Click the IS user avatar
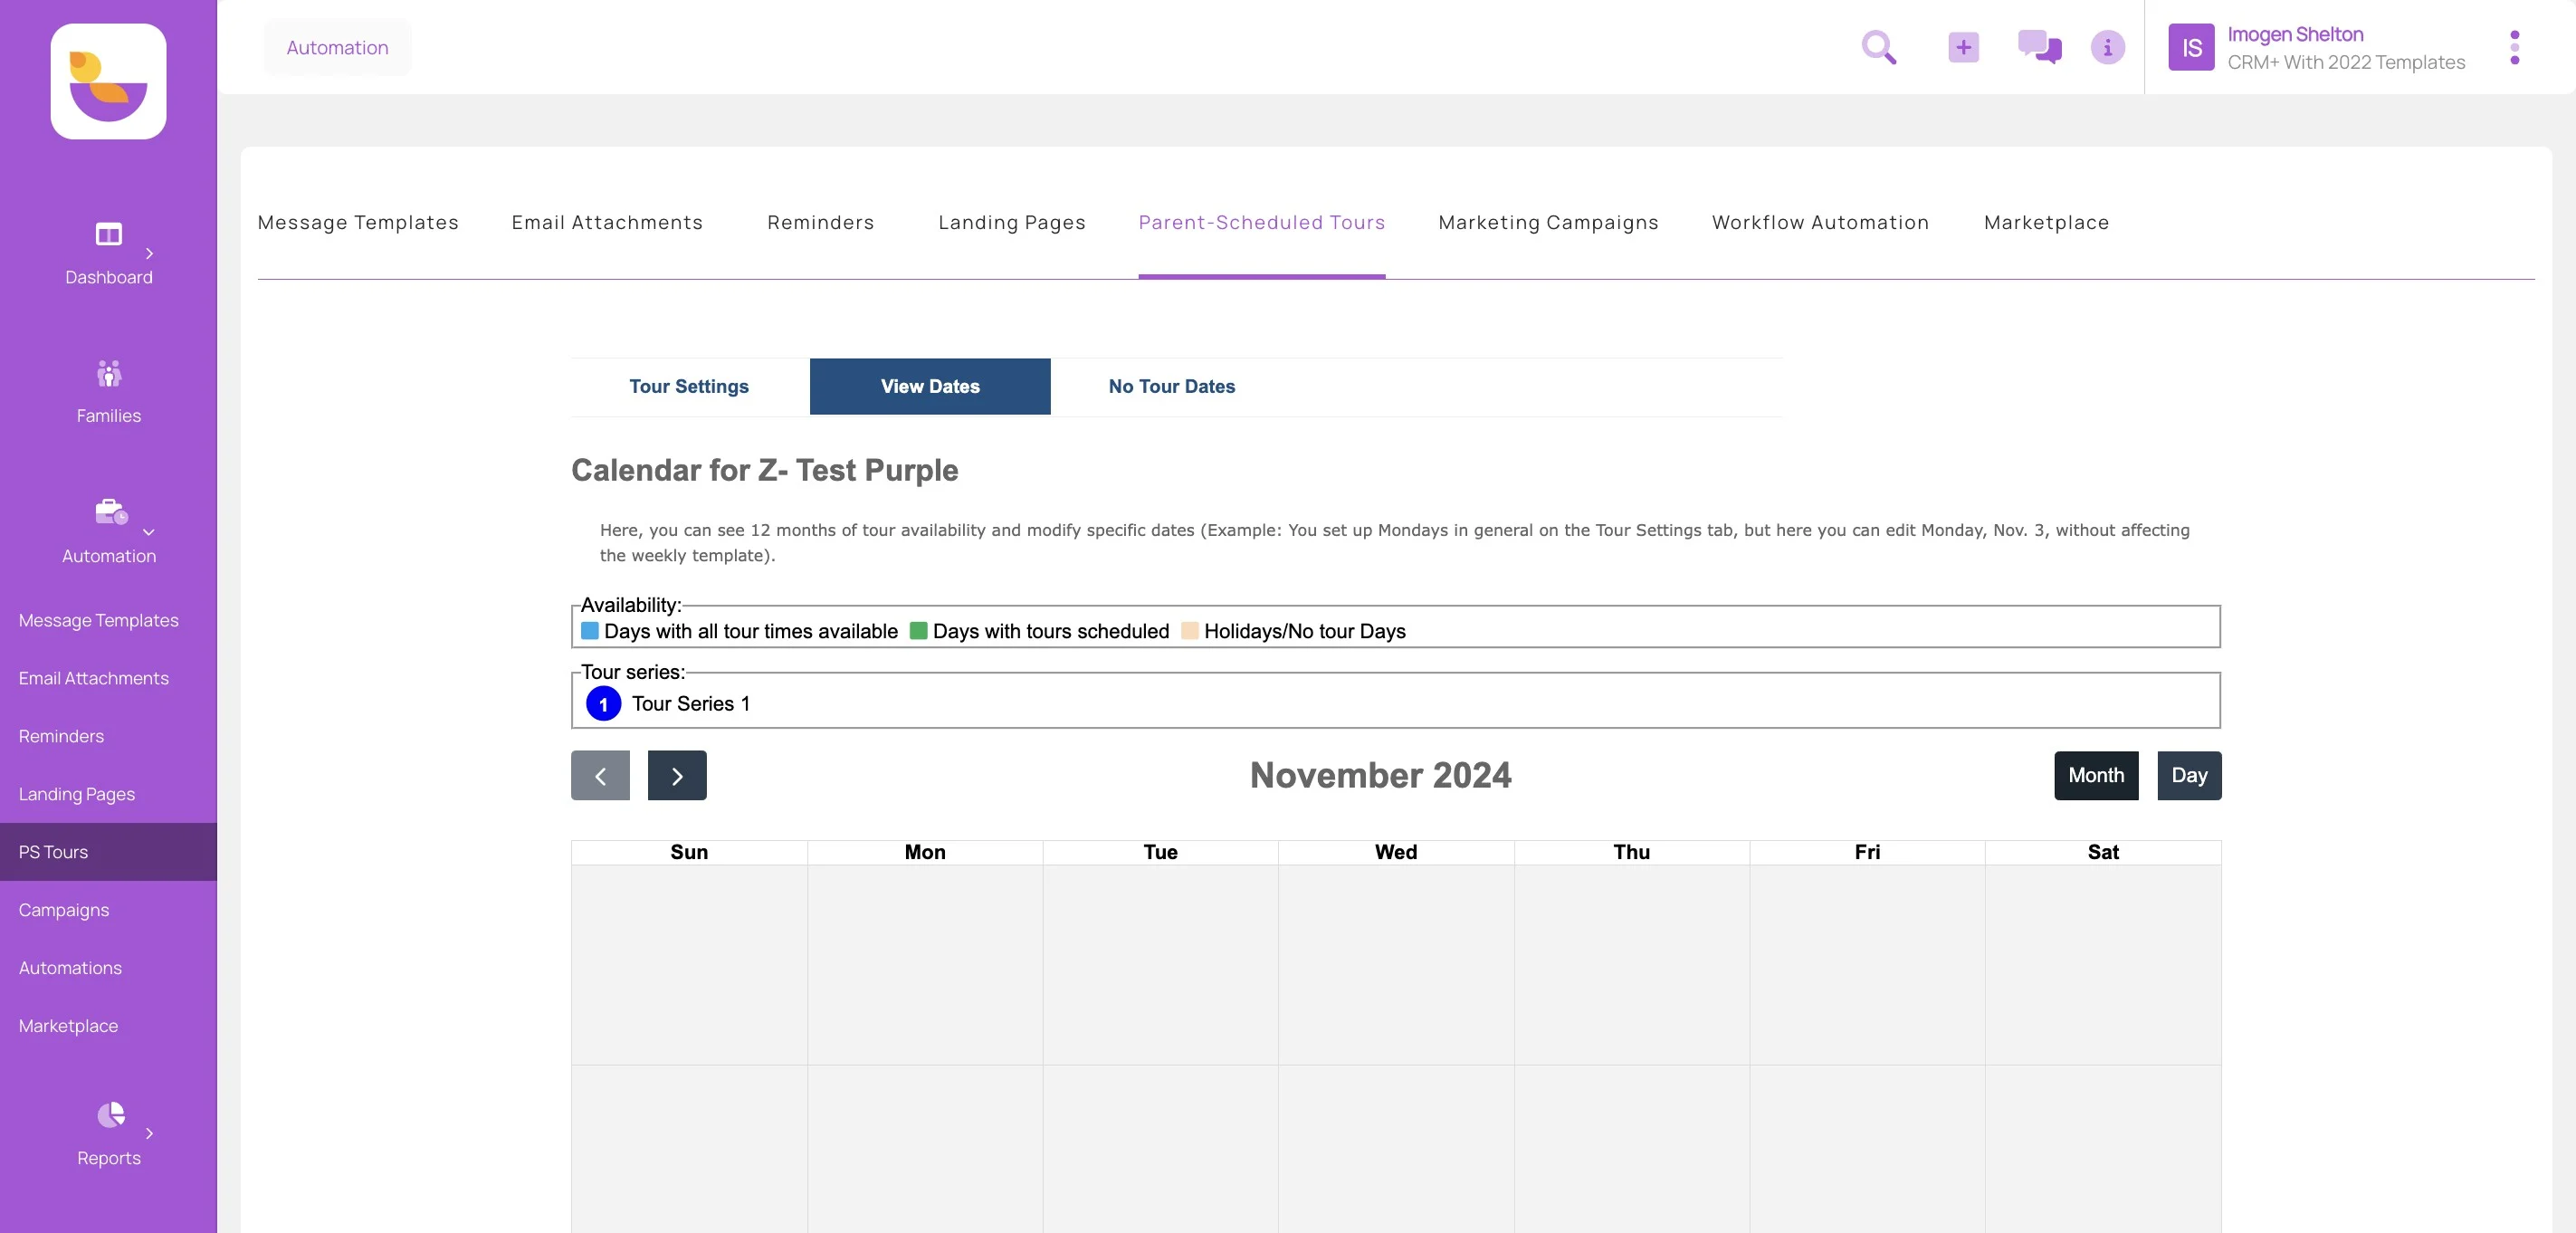This screenshot has height=1233, width=2576. 2191,47
